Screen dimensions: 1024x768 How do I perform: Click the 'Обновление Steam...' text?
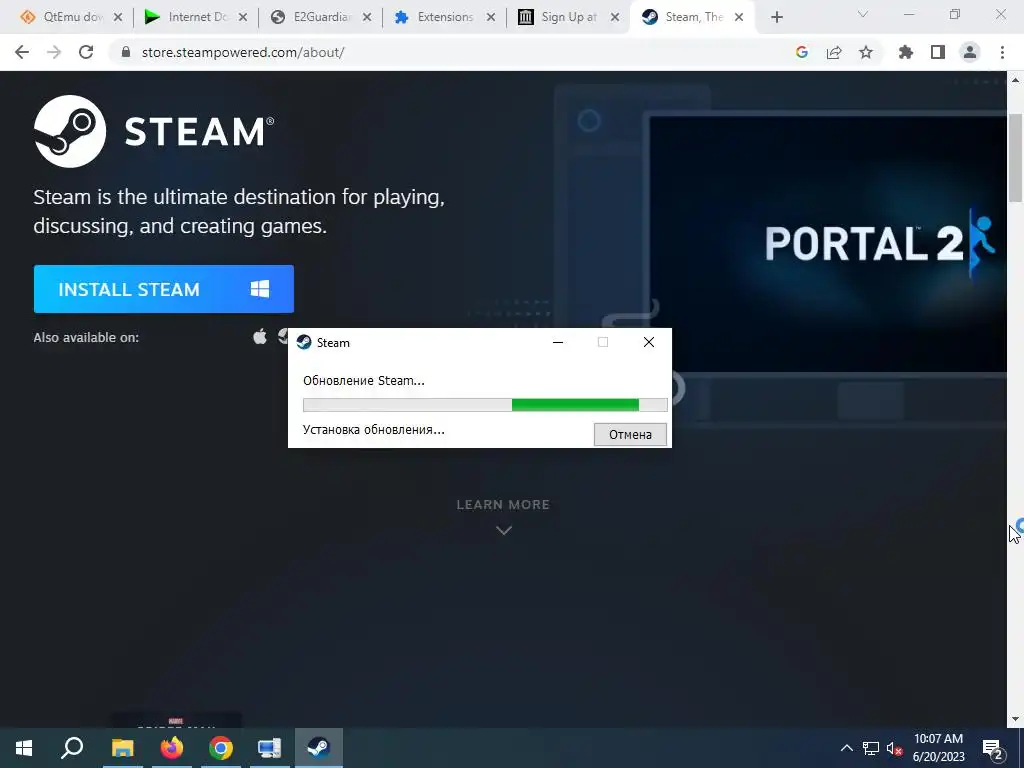pos(364,381)
